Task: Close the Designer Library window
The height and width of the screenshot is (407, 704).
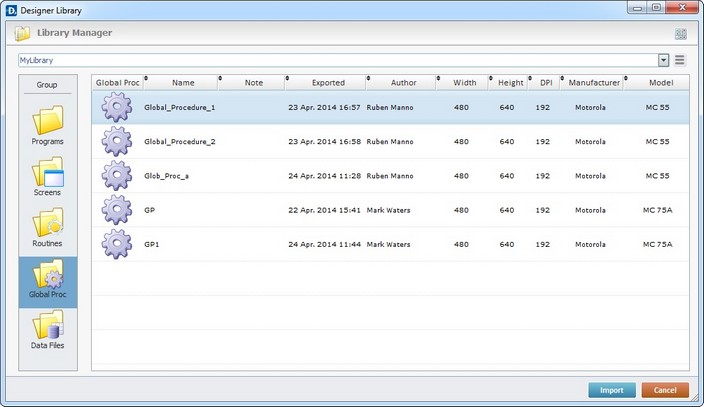Action: (682, 8)
